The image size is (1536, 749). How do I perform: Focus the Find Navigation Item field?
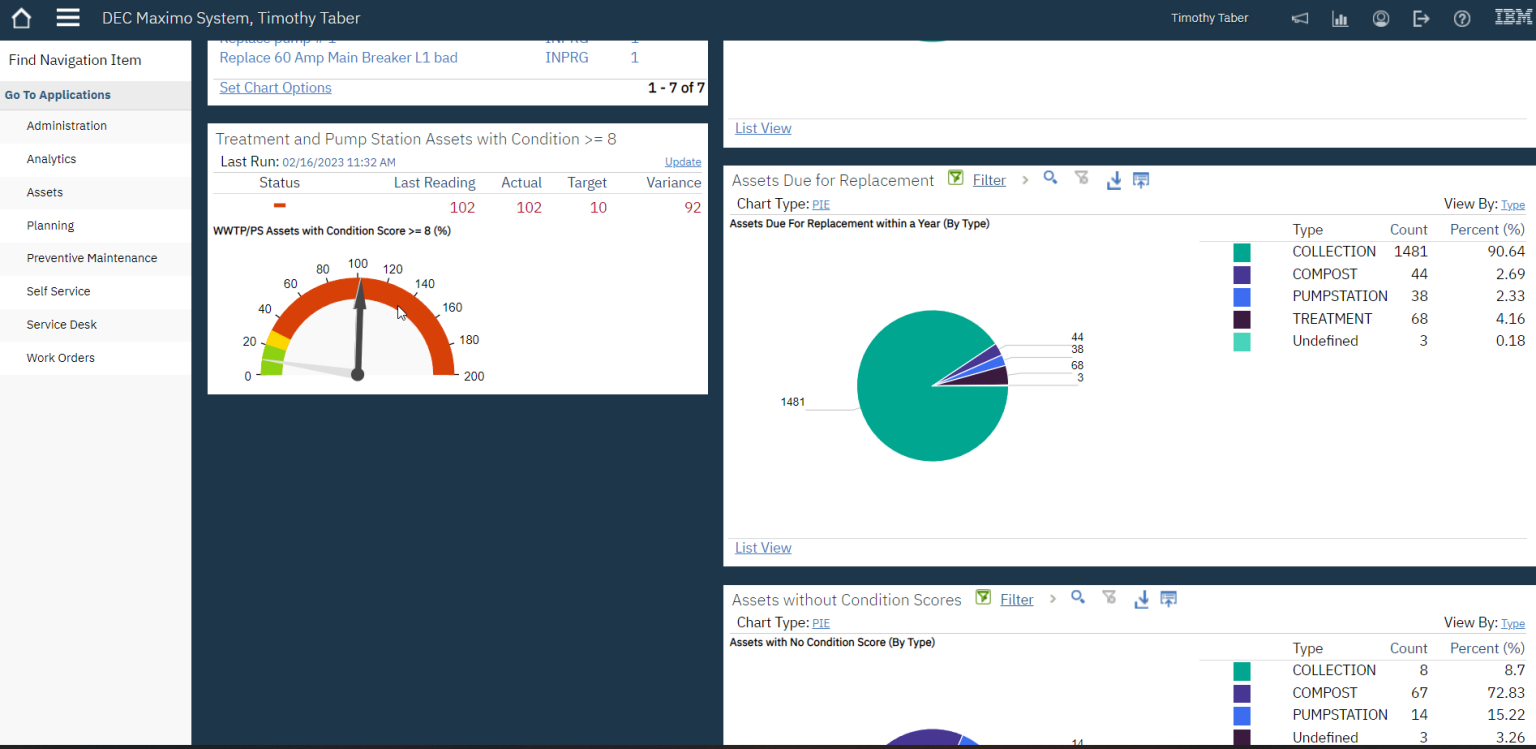95,60
